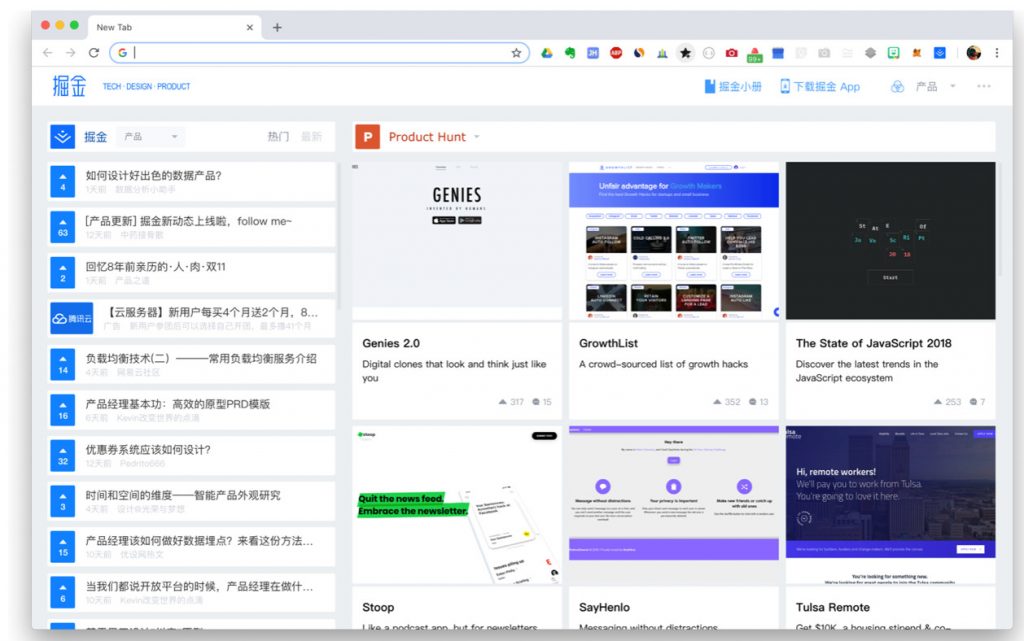Switch to 热门 sorting tab
This screenshot has width=1024, height=641.
coord(278,136)
